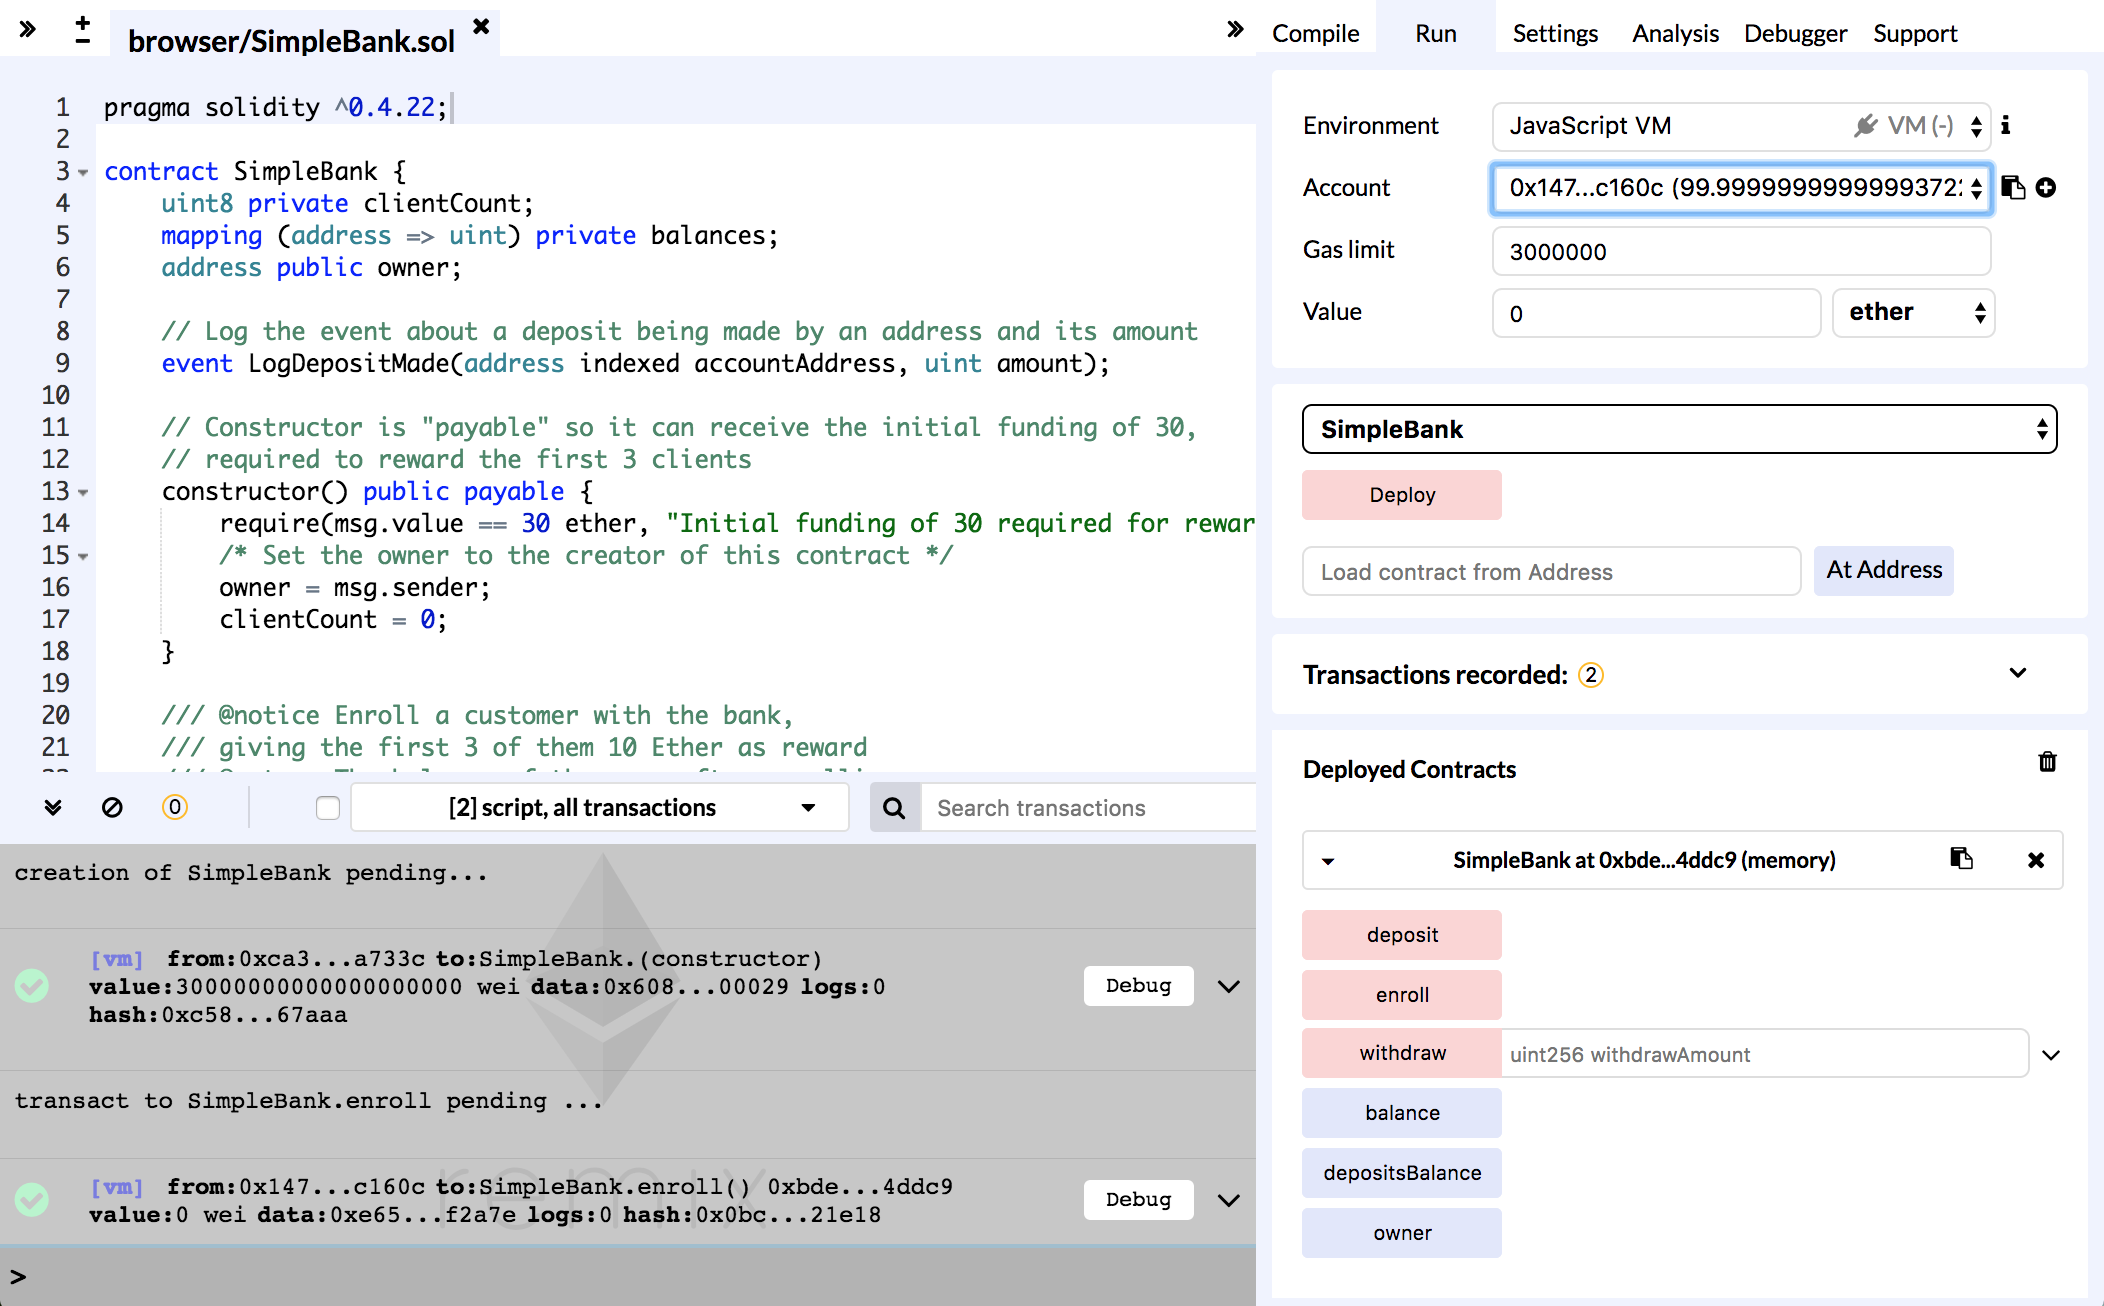Expand the Transactions recorded section
The image size is (2104, 1306).
pos(2018,673)
